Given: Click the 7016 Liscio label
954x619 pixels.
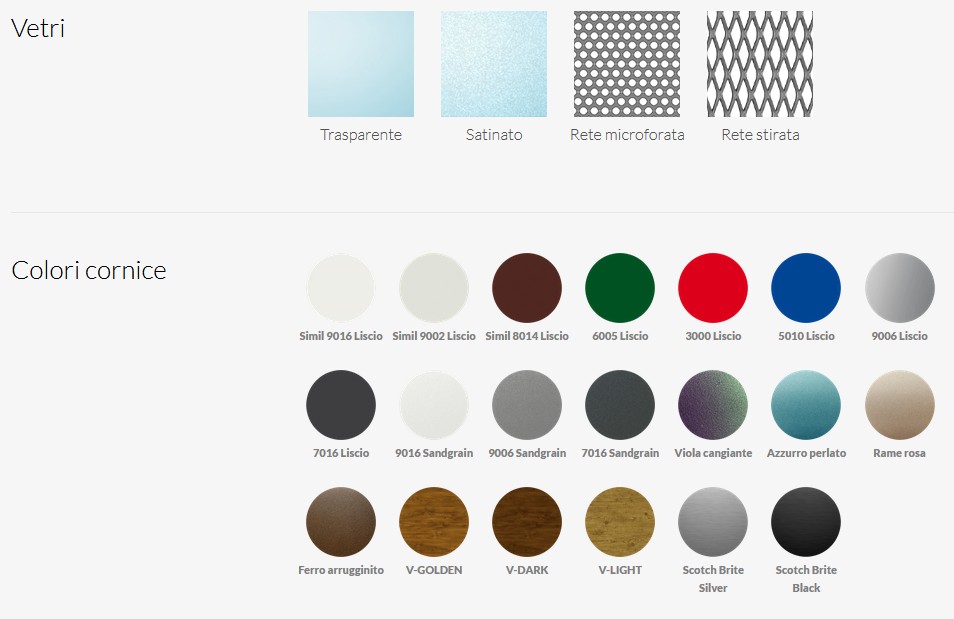Looking at the screenshot, I should 341,453.
